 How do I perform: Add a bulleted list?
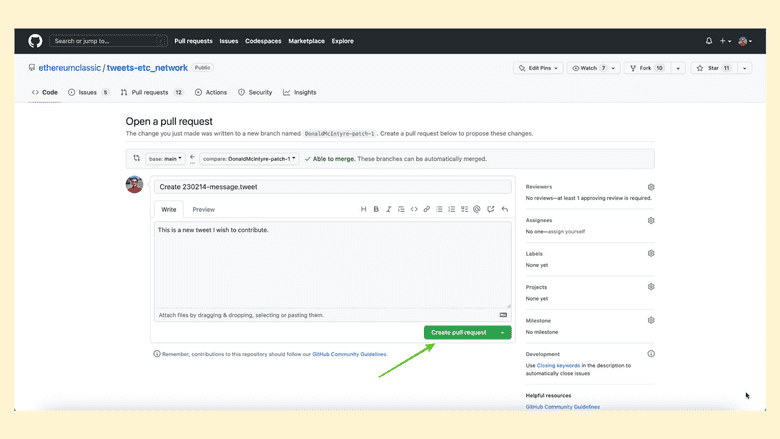439,209
